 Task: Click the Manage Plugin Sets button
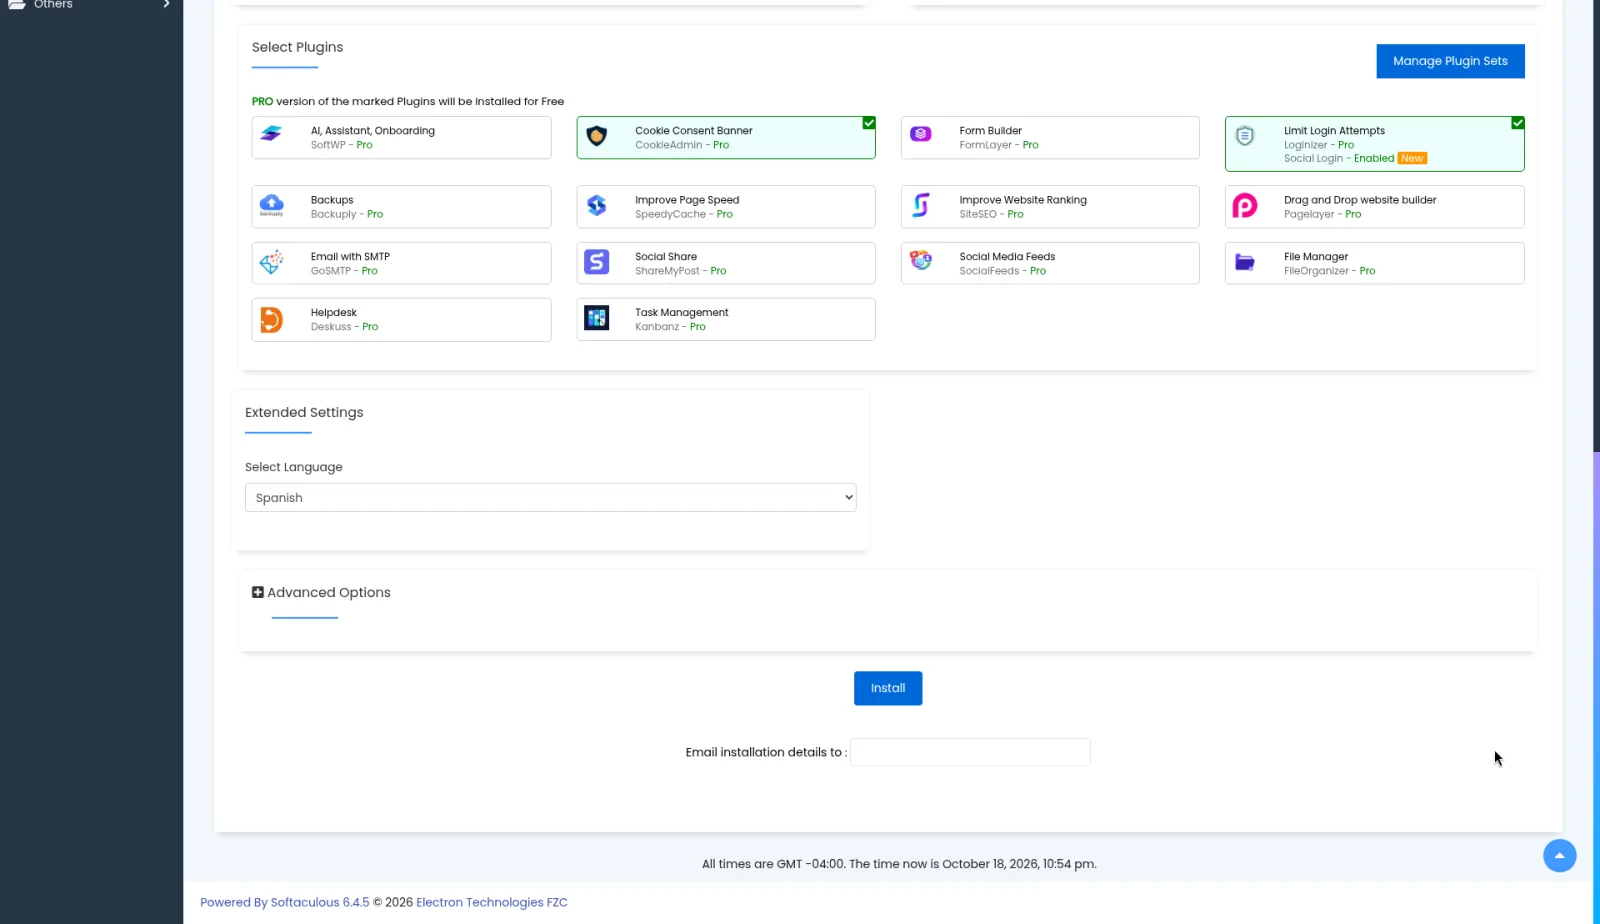pos(1450,61)
